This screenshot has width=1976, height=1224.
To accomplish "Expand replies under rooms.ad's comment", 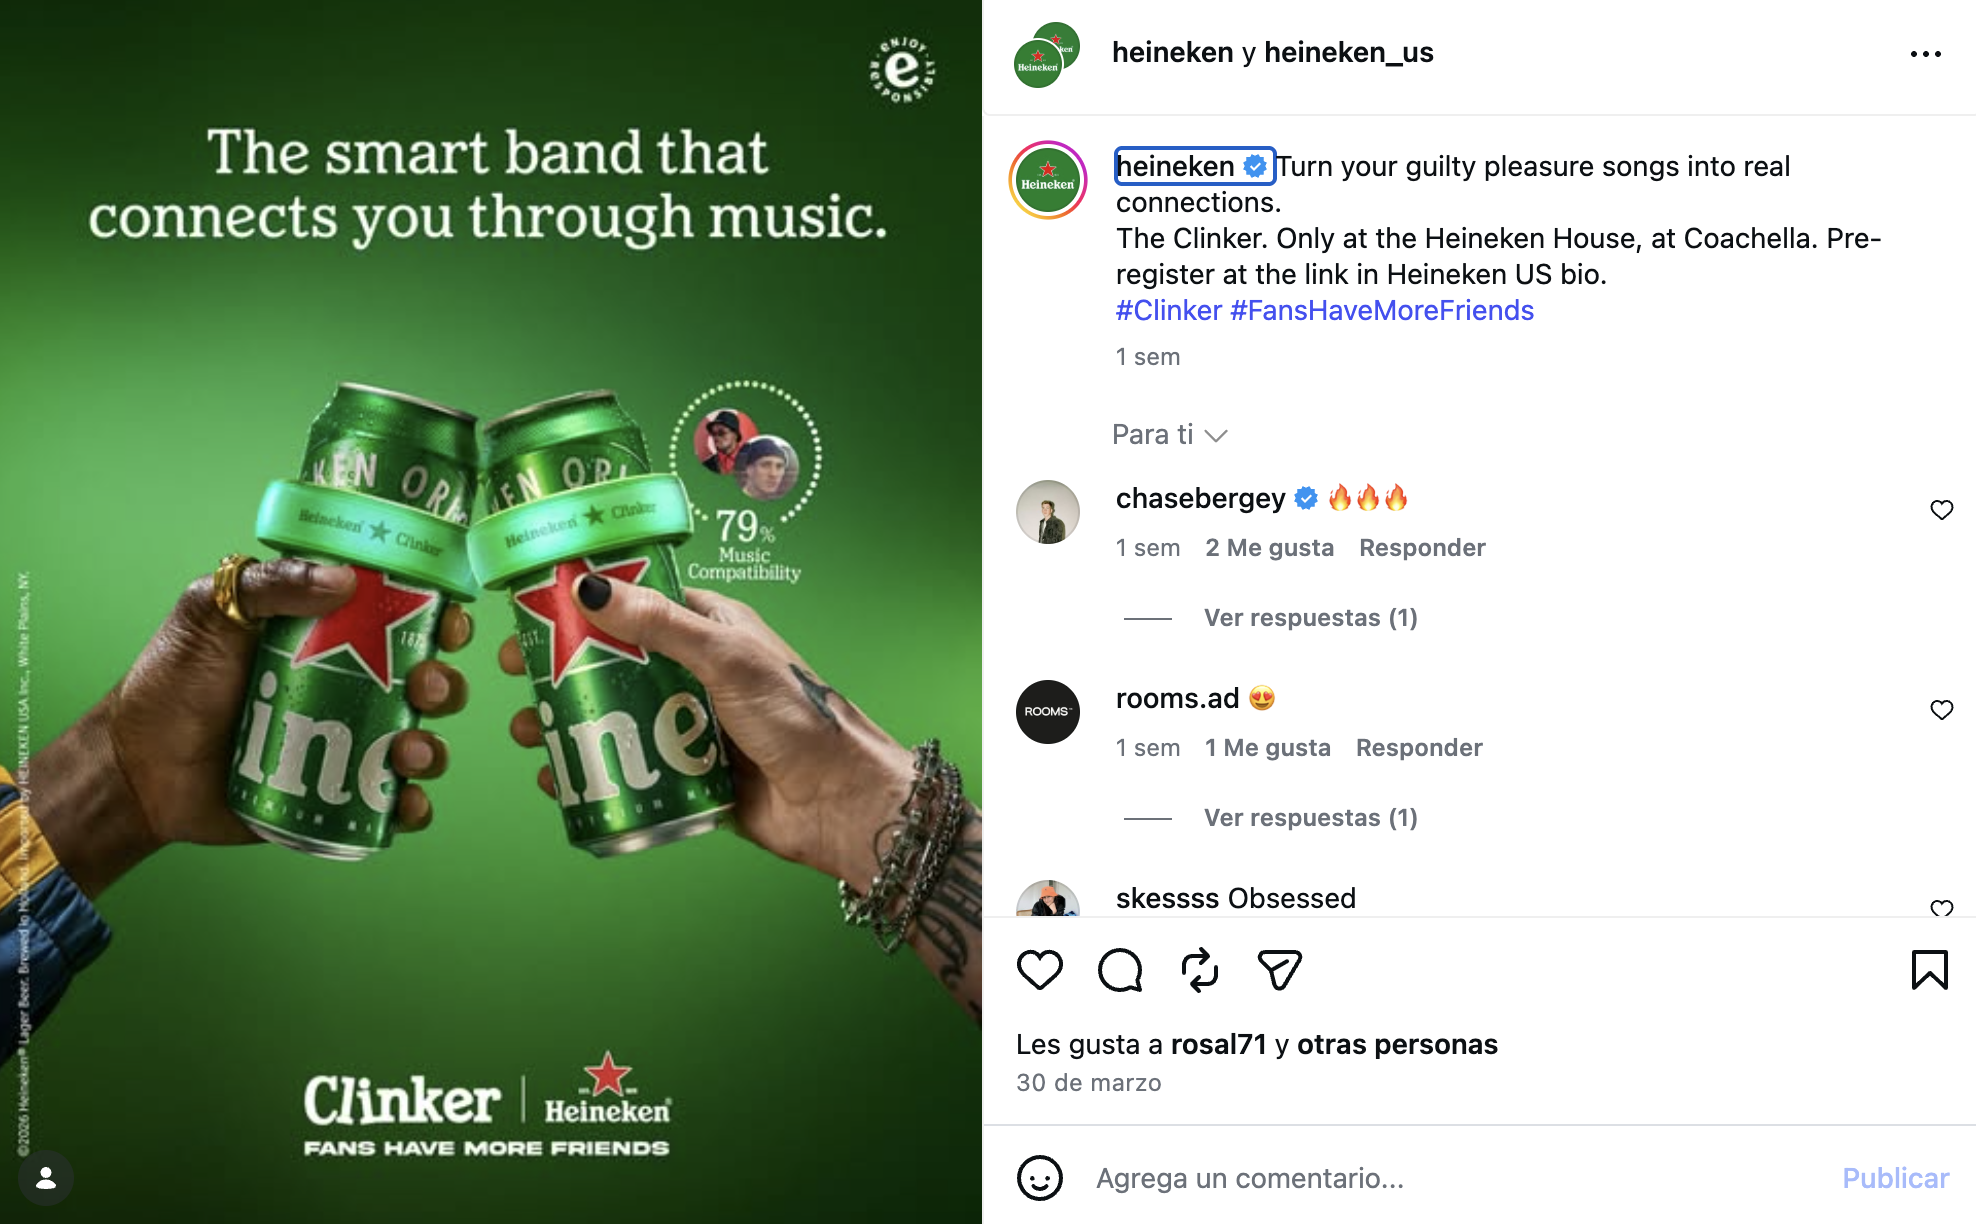I will click(x=1310, y=818).
